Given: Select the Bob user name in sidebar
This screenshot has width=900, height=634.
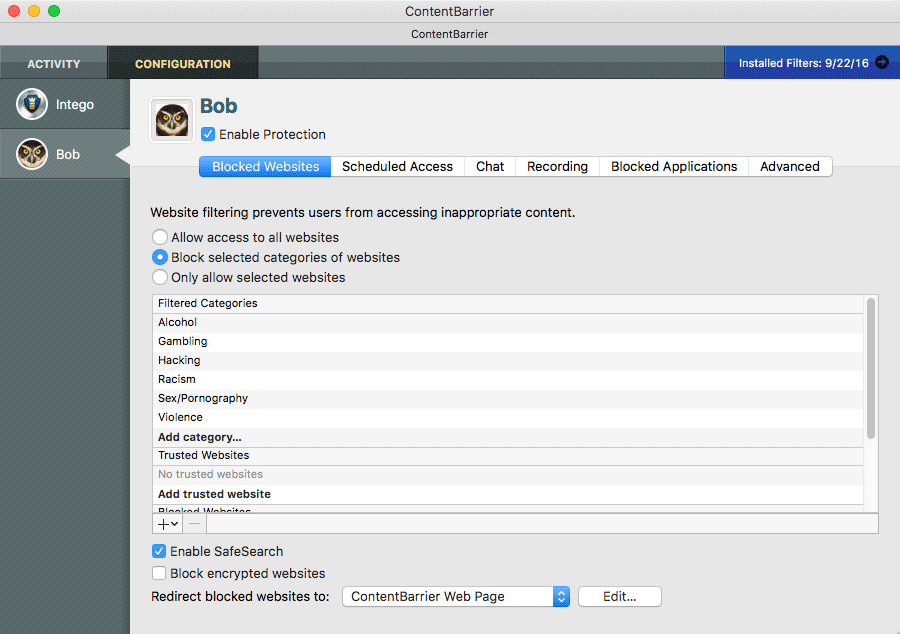Looking at the screenshot, I should (68, 154).
